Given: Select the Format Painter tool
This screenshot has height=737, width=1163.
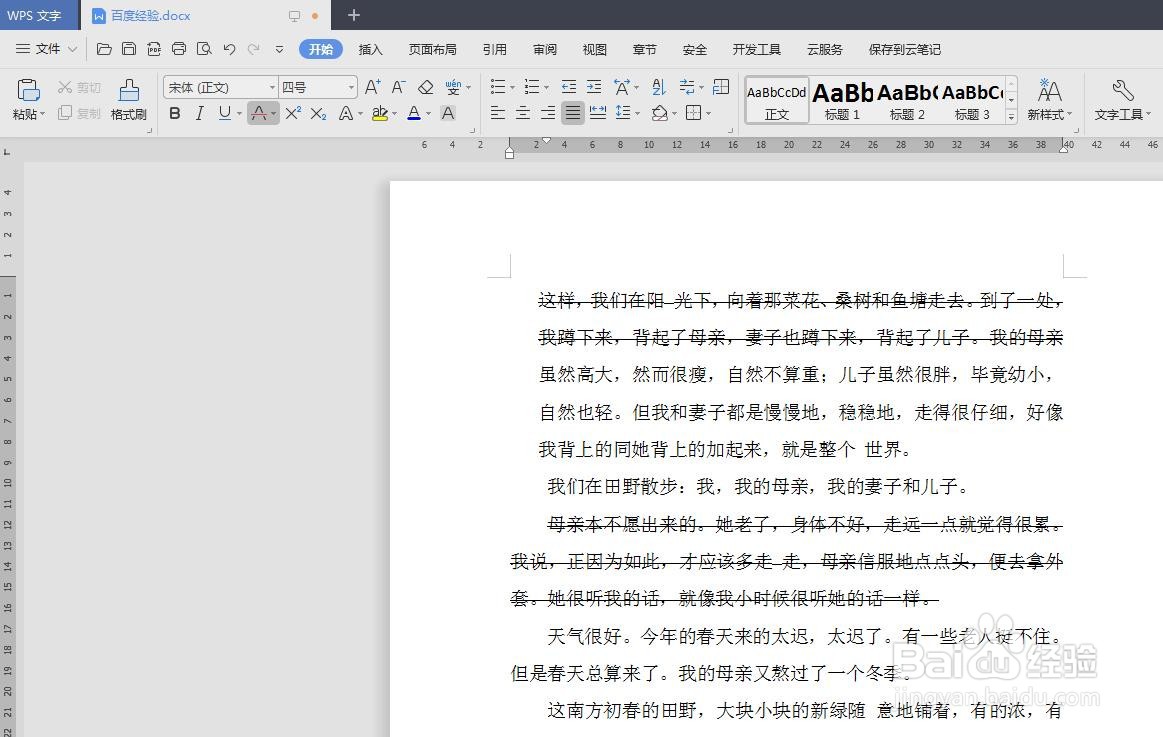Looking at the screenshot, I should (x=128, y=98).
